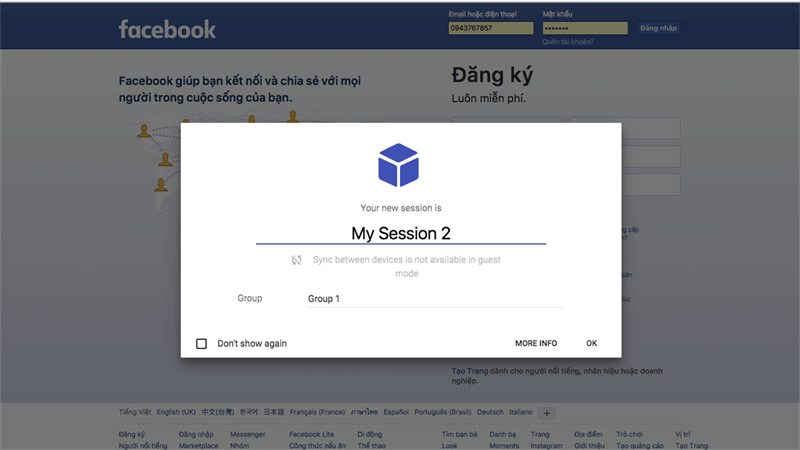Click the sync unavailable icon

(296, 260)
